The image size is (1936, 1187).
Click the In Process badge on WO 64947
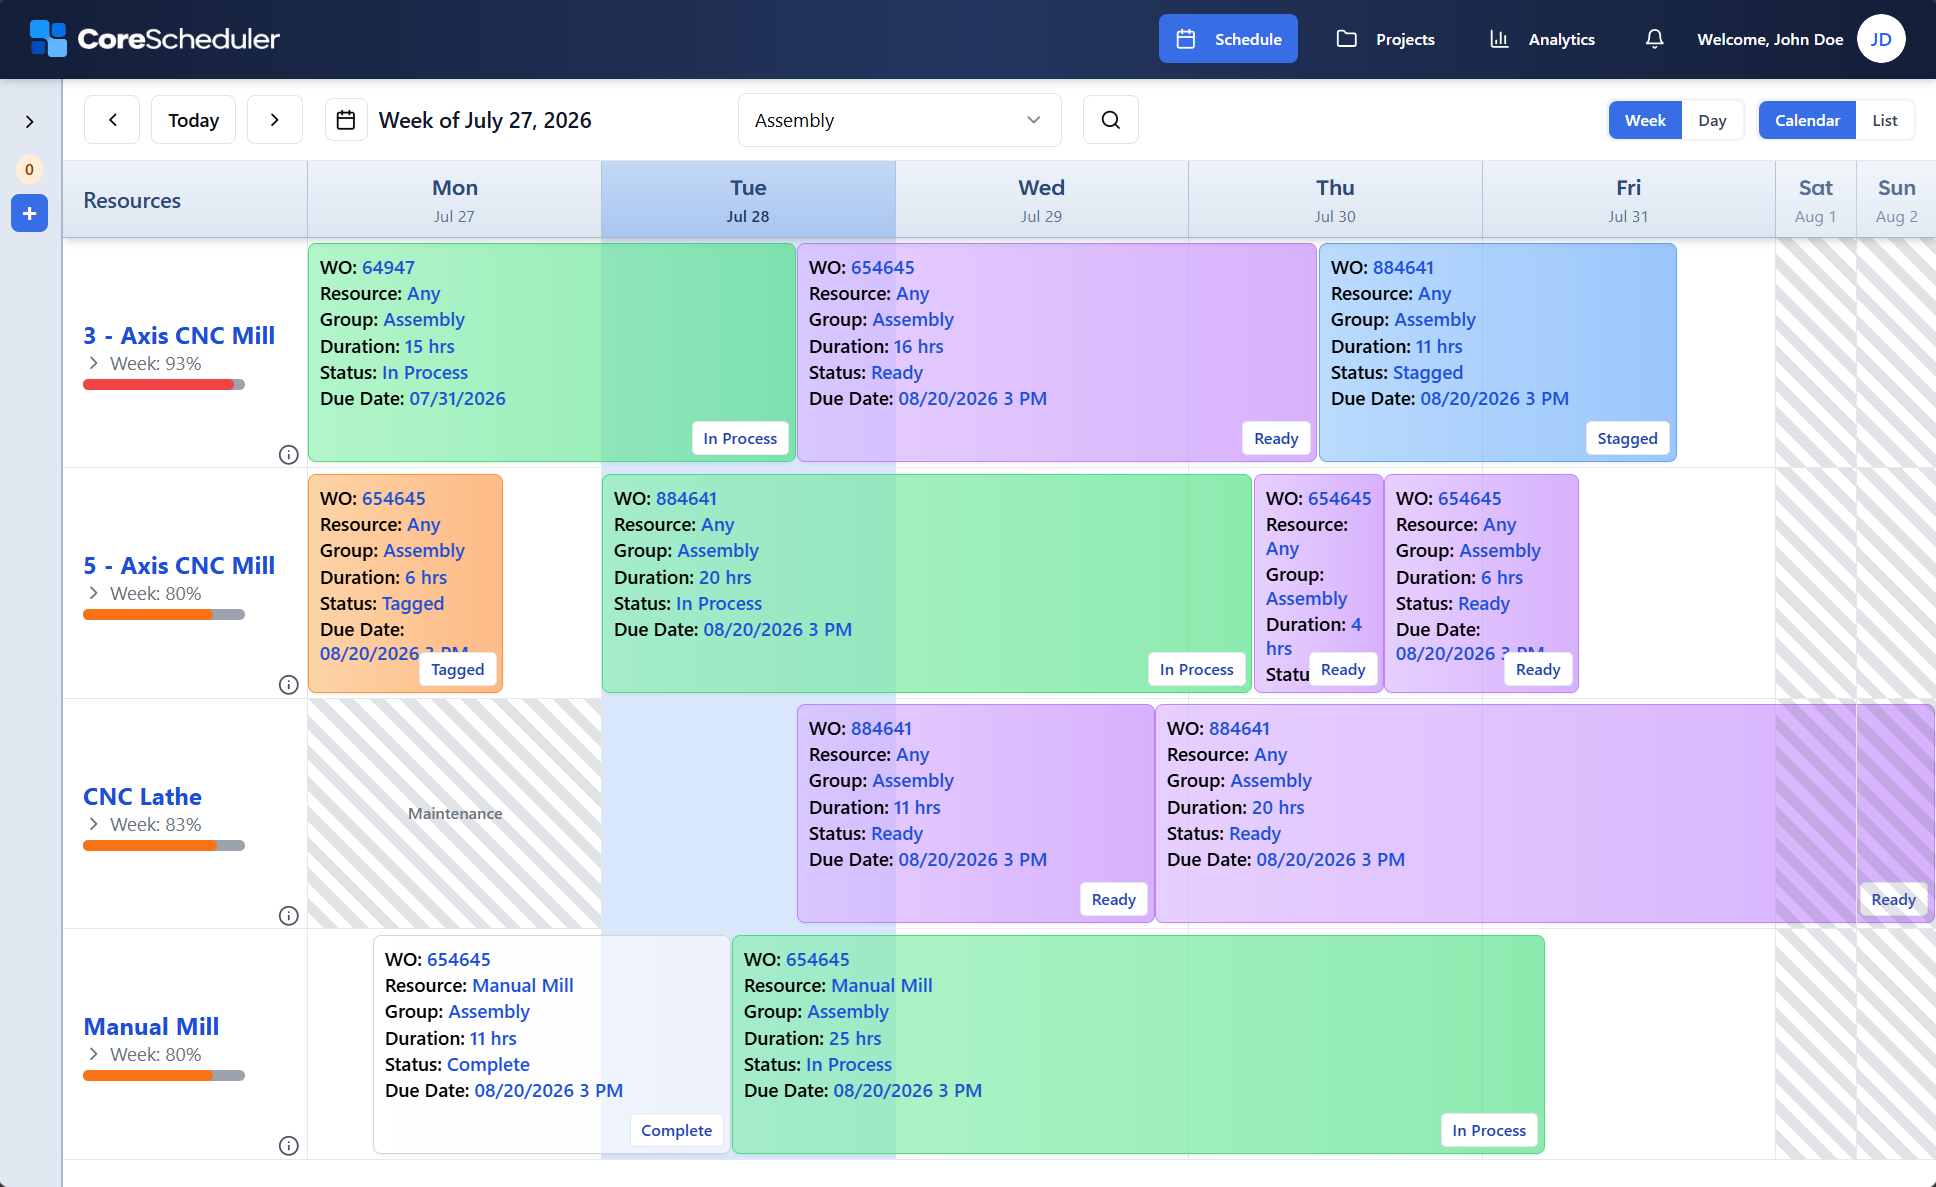tap(740, 439)
